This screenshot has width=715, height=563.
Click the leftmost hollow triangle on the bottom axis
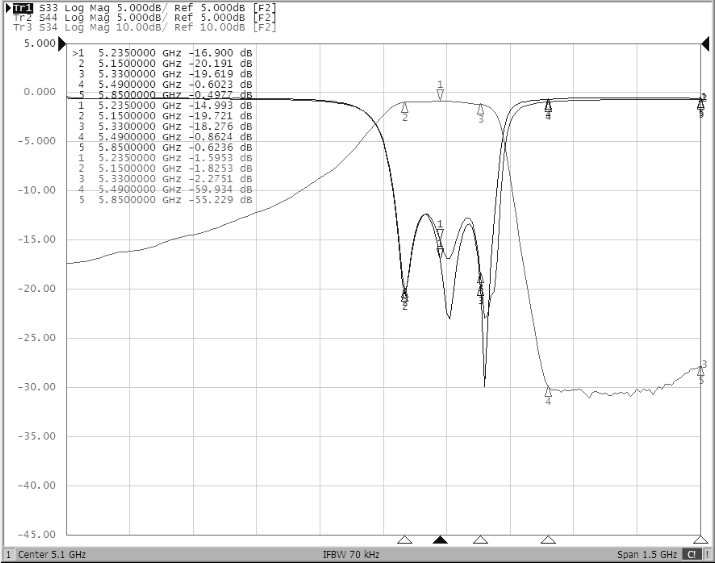pos(404,540)
